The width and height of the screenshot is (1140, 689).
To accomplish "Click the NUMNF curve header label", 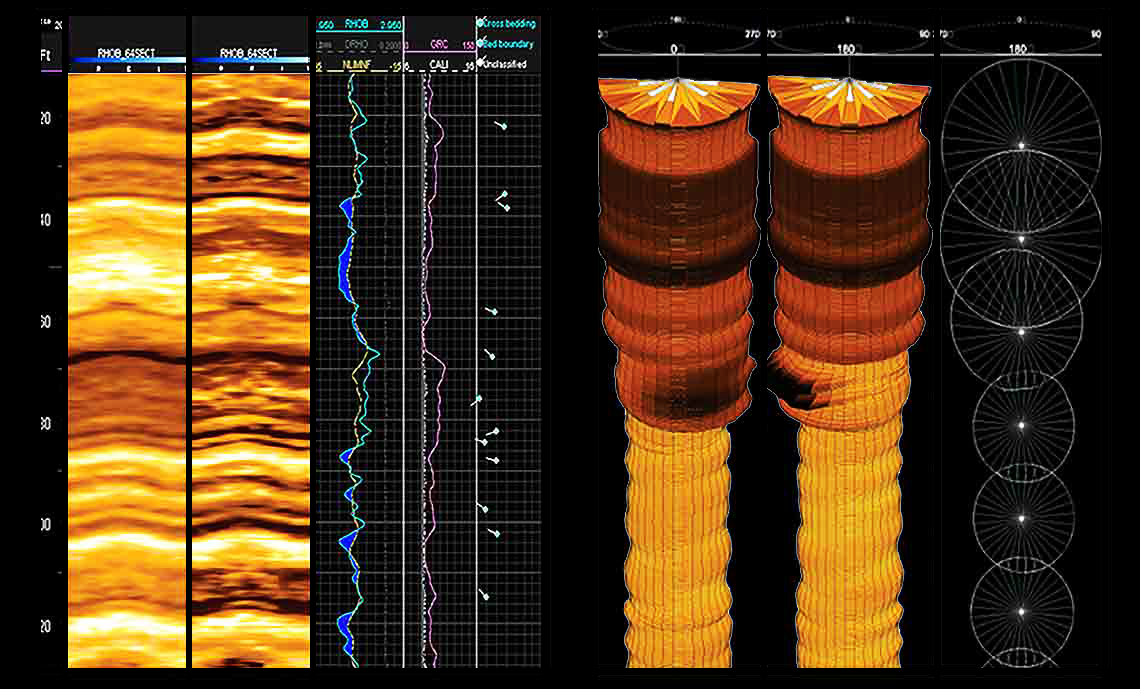I will click(x=357, y=65).
